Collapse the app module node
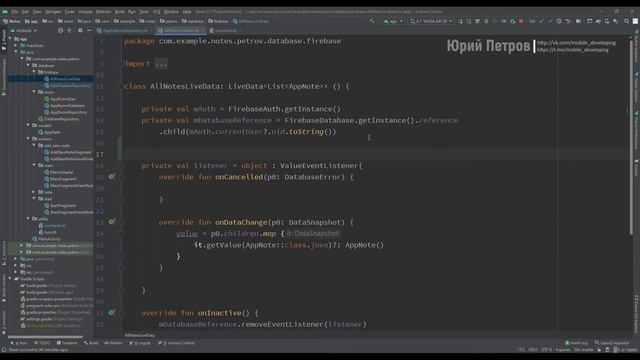The image size is (640, 360). 10,39
